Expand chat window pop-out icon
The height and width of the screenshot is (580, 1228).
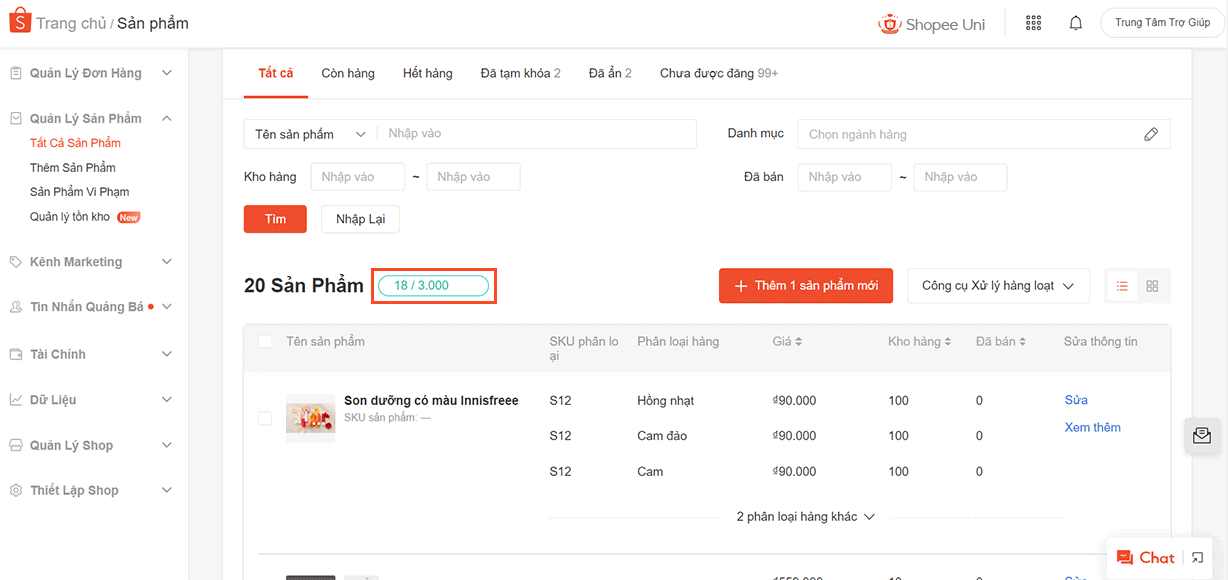1198,558
